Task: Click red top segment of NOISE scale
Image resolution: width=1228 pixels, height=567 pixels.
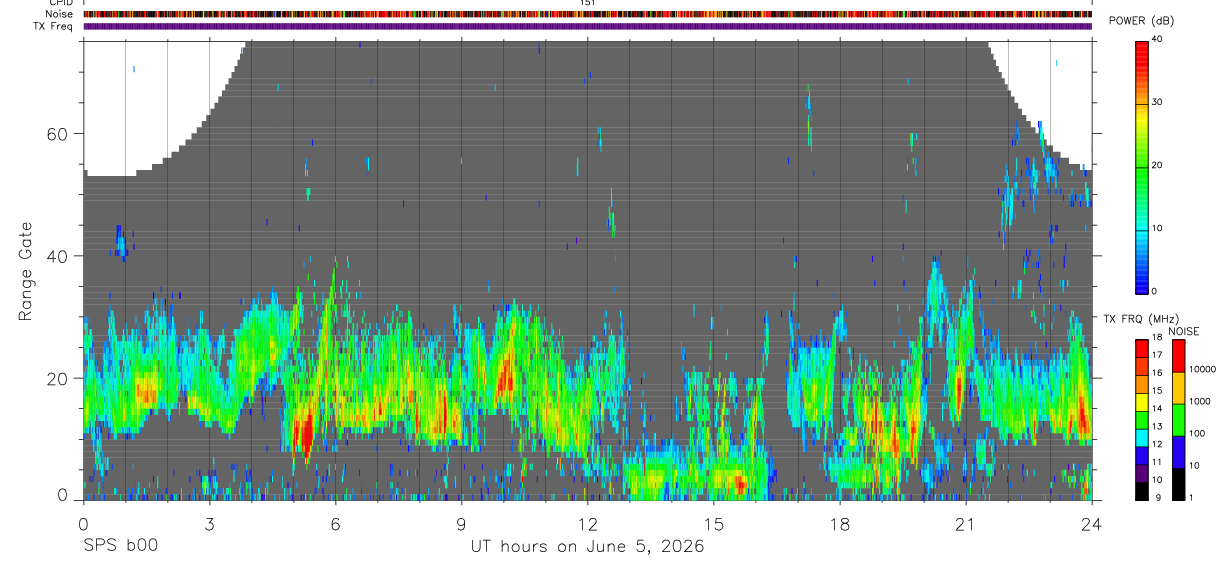Action: coord(1179,356)
